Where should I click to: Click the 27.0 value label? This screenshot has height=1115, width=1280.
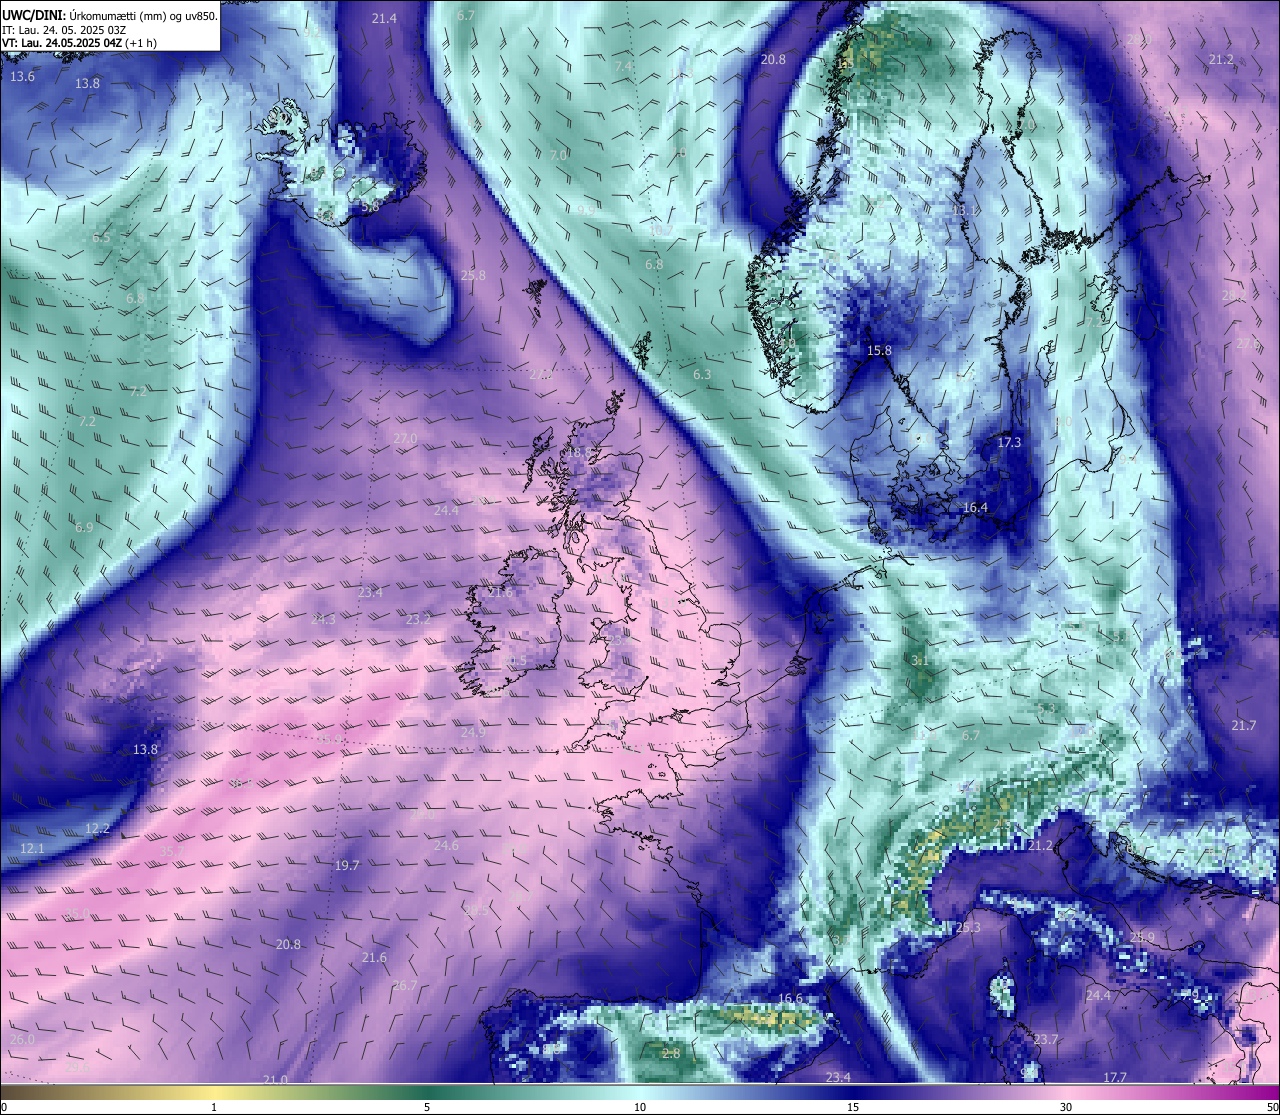405,439
